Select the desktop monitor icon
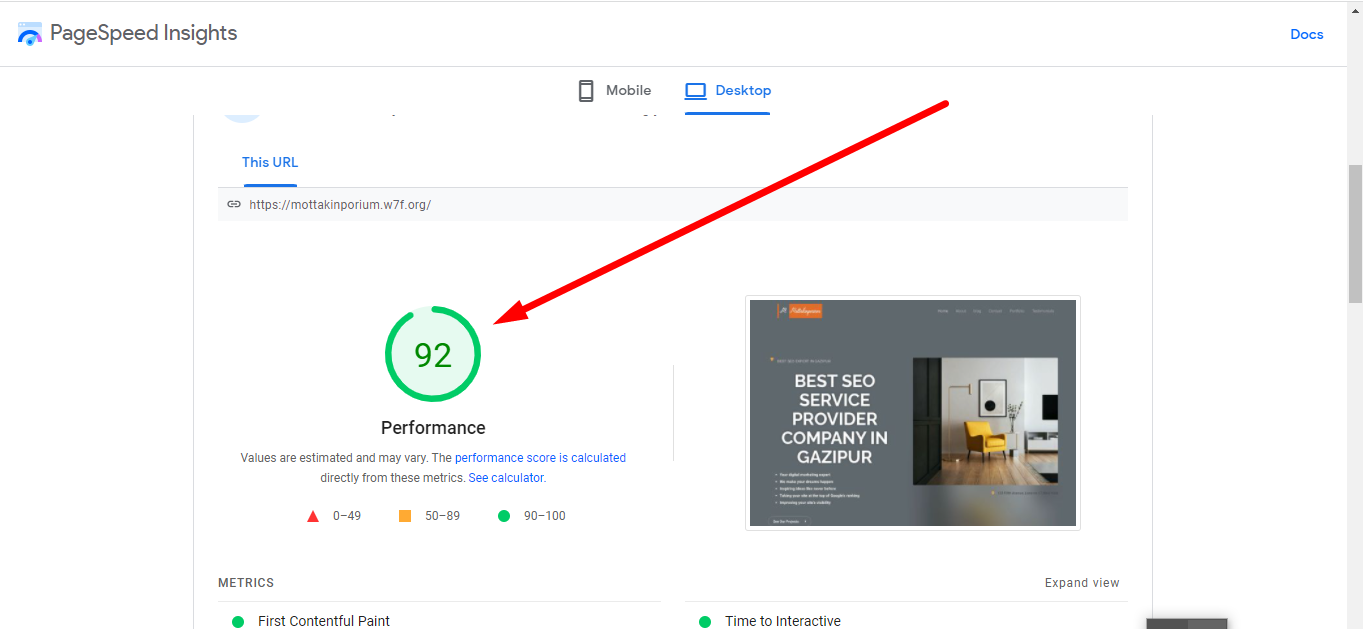1363x629 pixels. pos(695,90)
